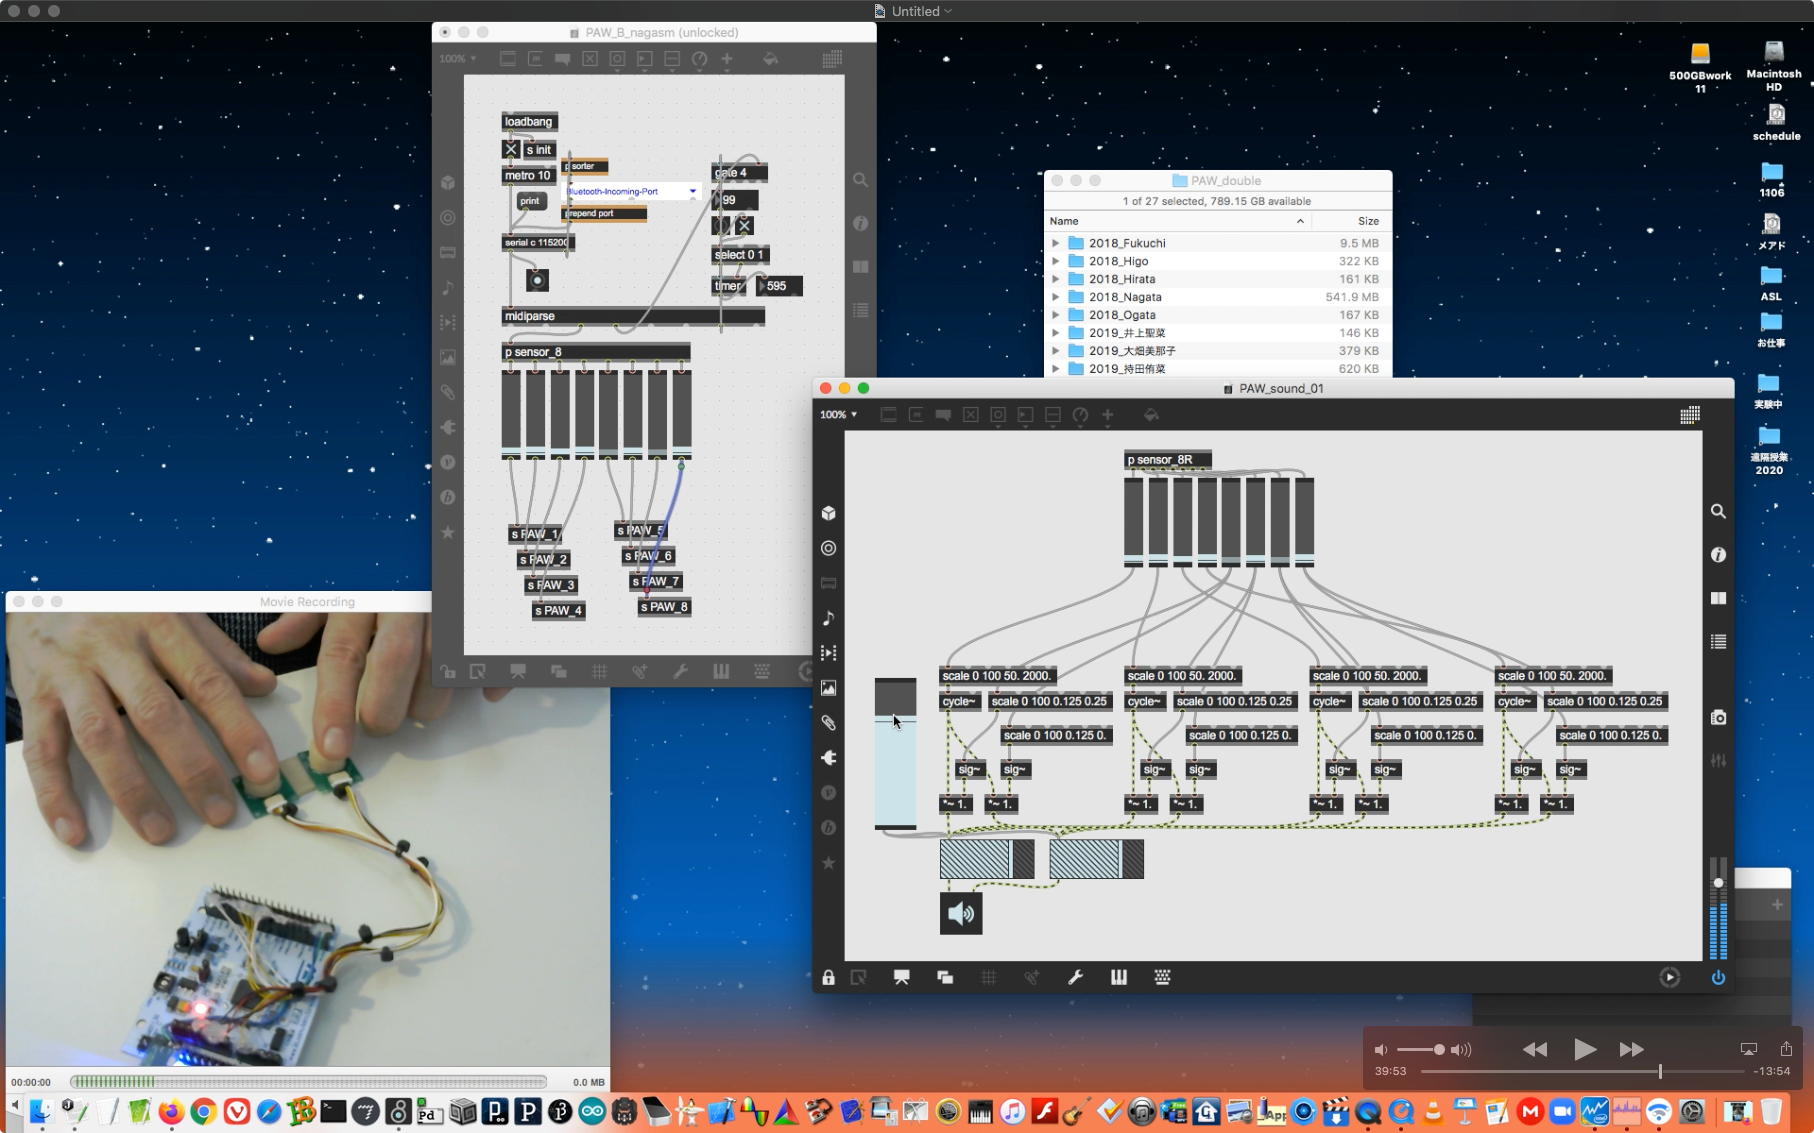Click the camera snapshot icon in right sidebar
Viewport: 1814px width, 1133px height.
(x=1718, y=718)
